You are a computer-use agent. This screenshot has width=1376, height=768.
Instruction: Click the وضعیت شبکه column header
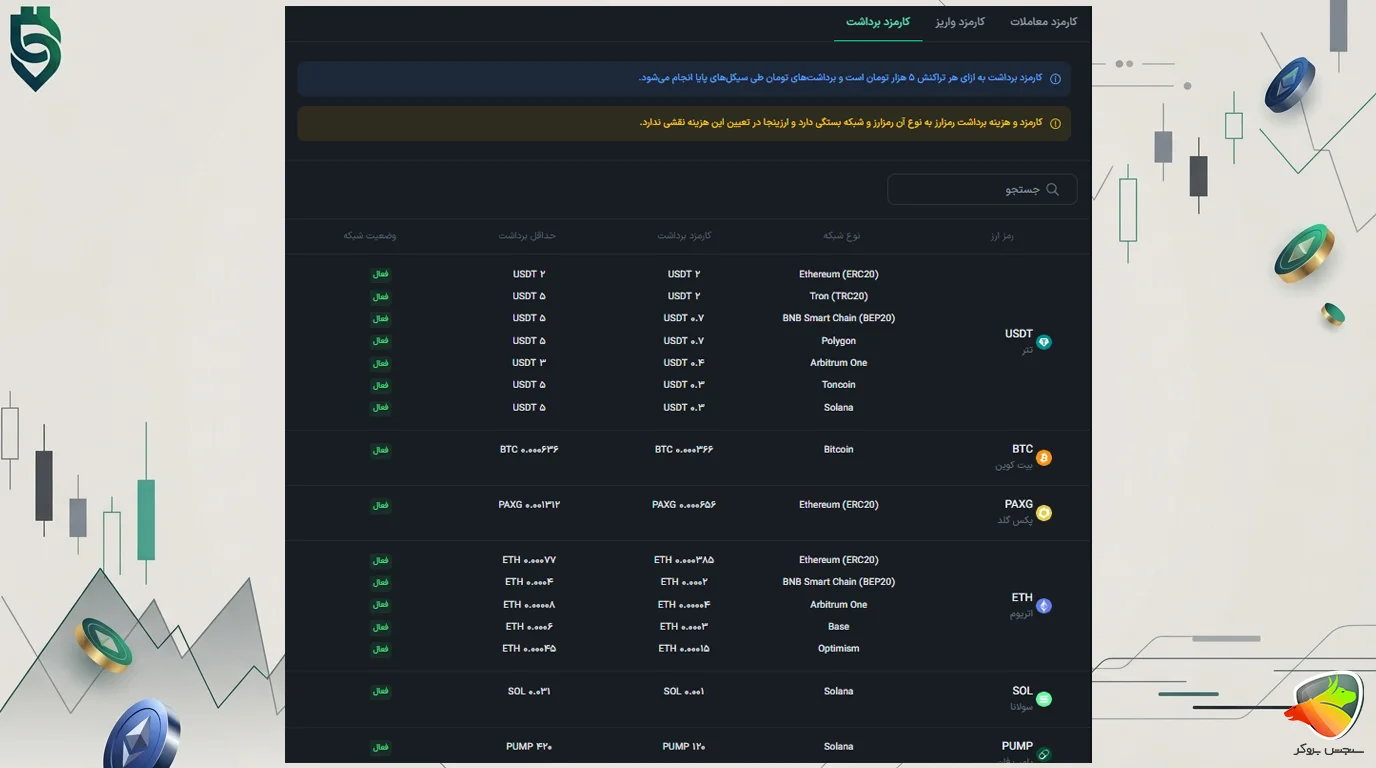[370, 236]
